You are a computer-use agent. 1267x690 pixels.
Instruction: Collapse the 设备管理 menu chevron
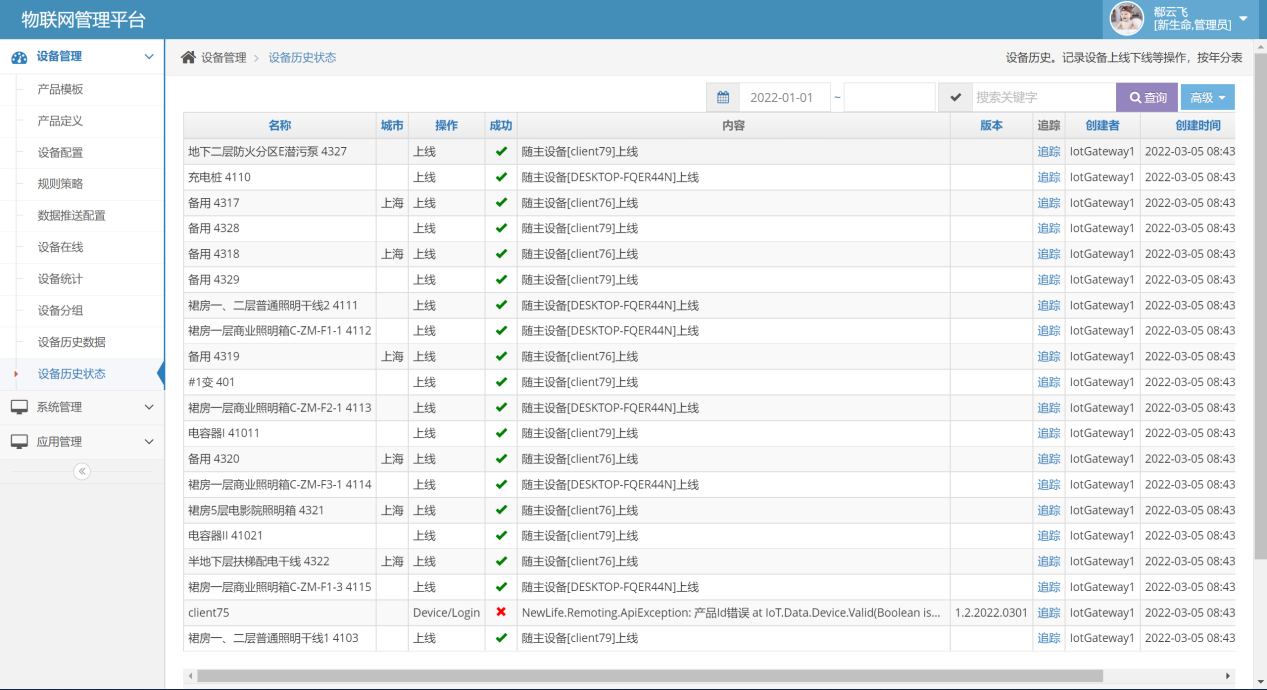point(149,57)
